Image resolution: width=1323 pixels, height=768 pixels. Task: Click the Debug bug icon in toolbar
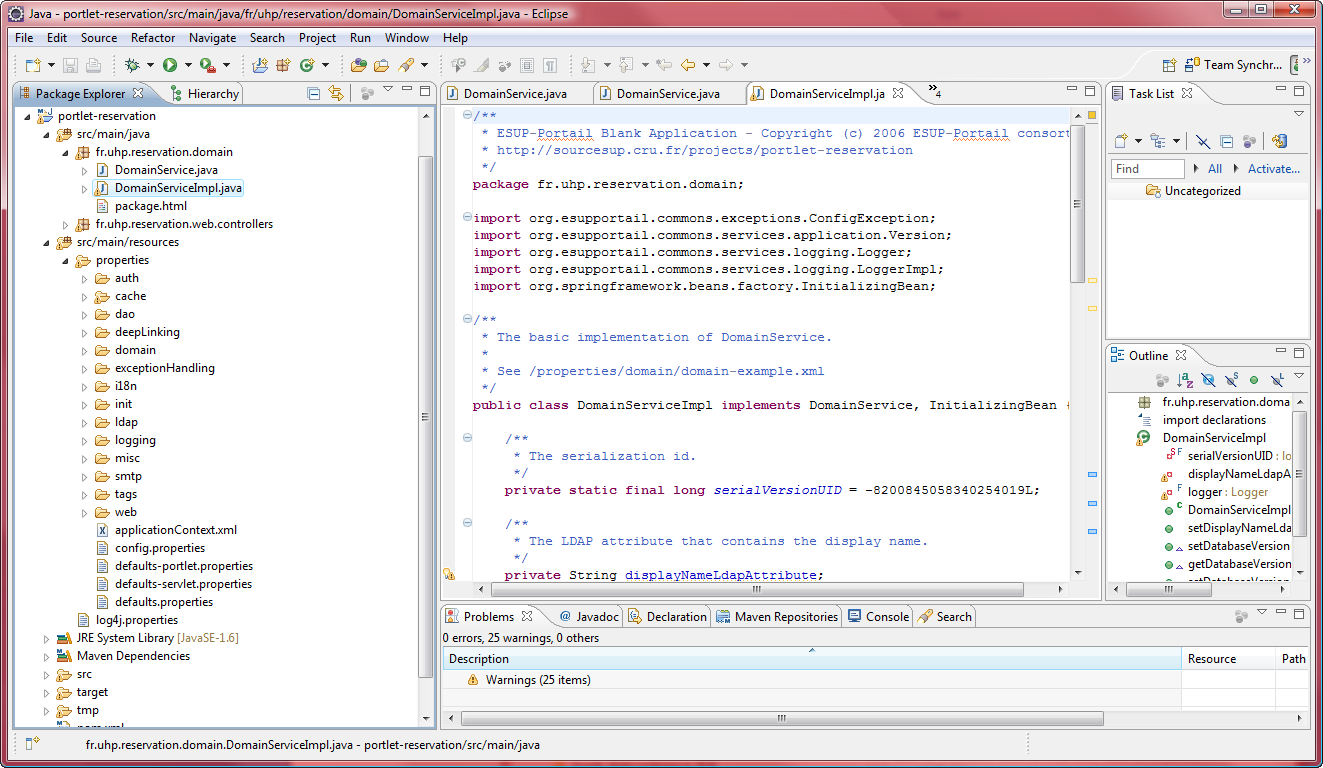[x=132, y=65]
